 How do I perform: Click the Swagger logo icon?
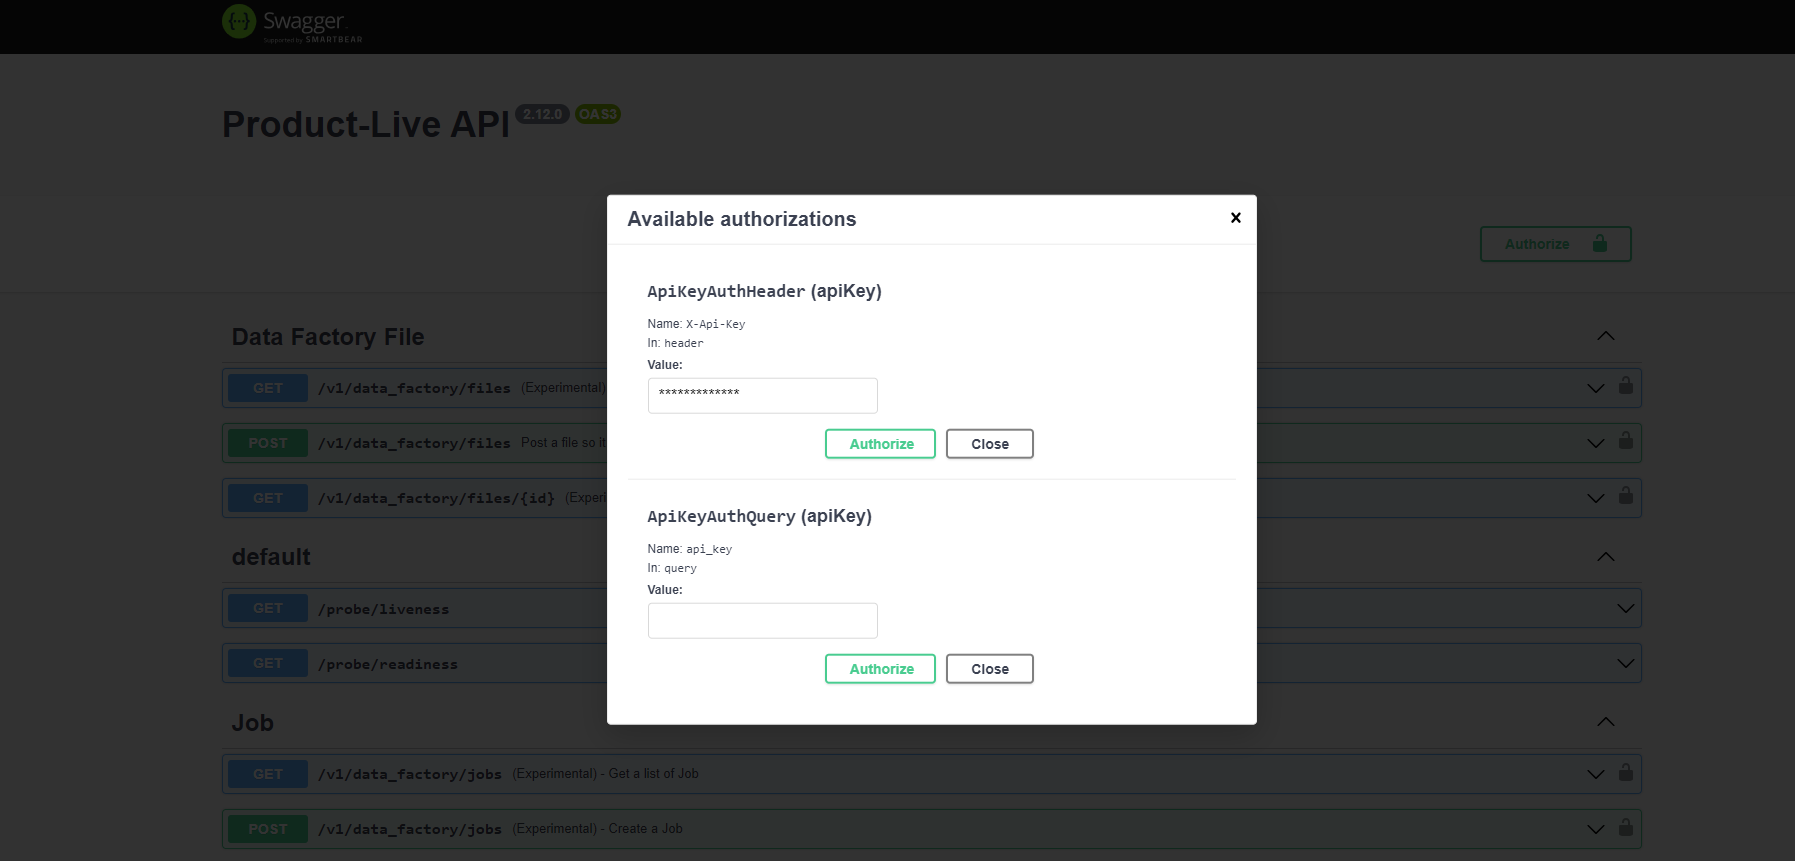click(x=239, y=21)
